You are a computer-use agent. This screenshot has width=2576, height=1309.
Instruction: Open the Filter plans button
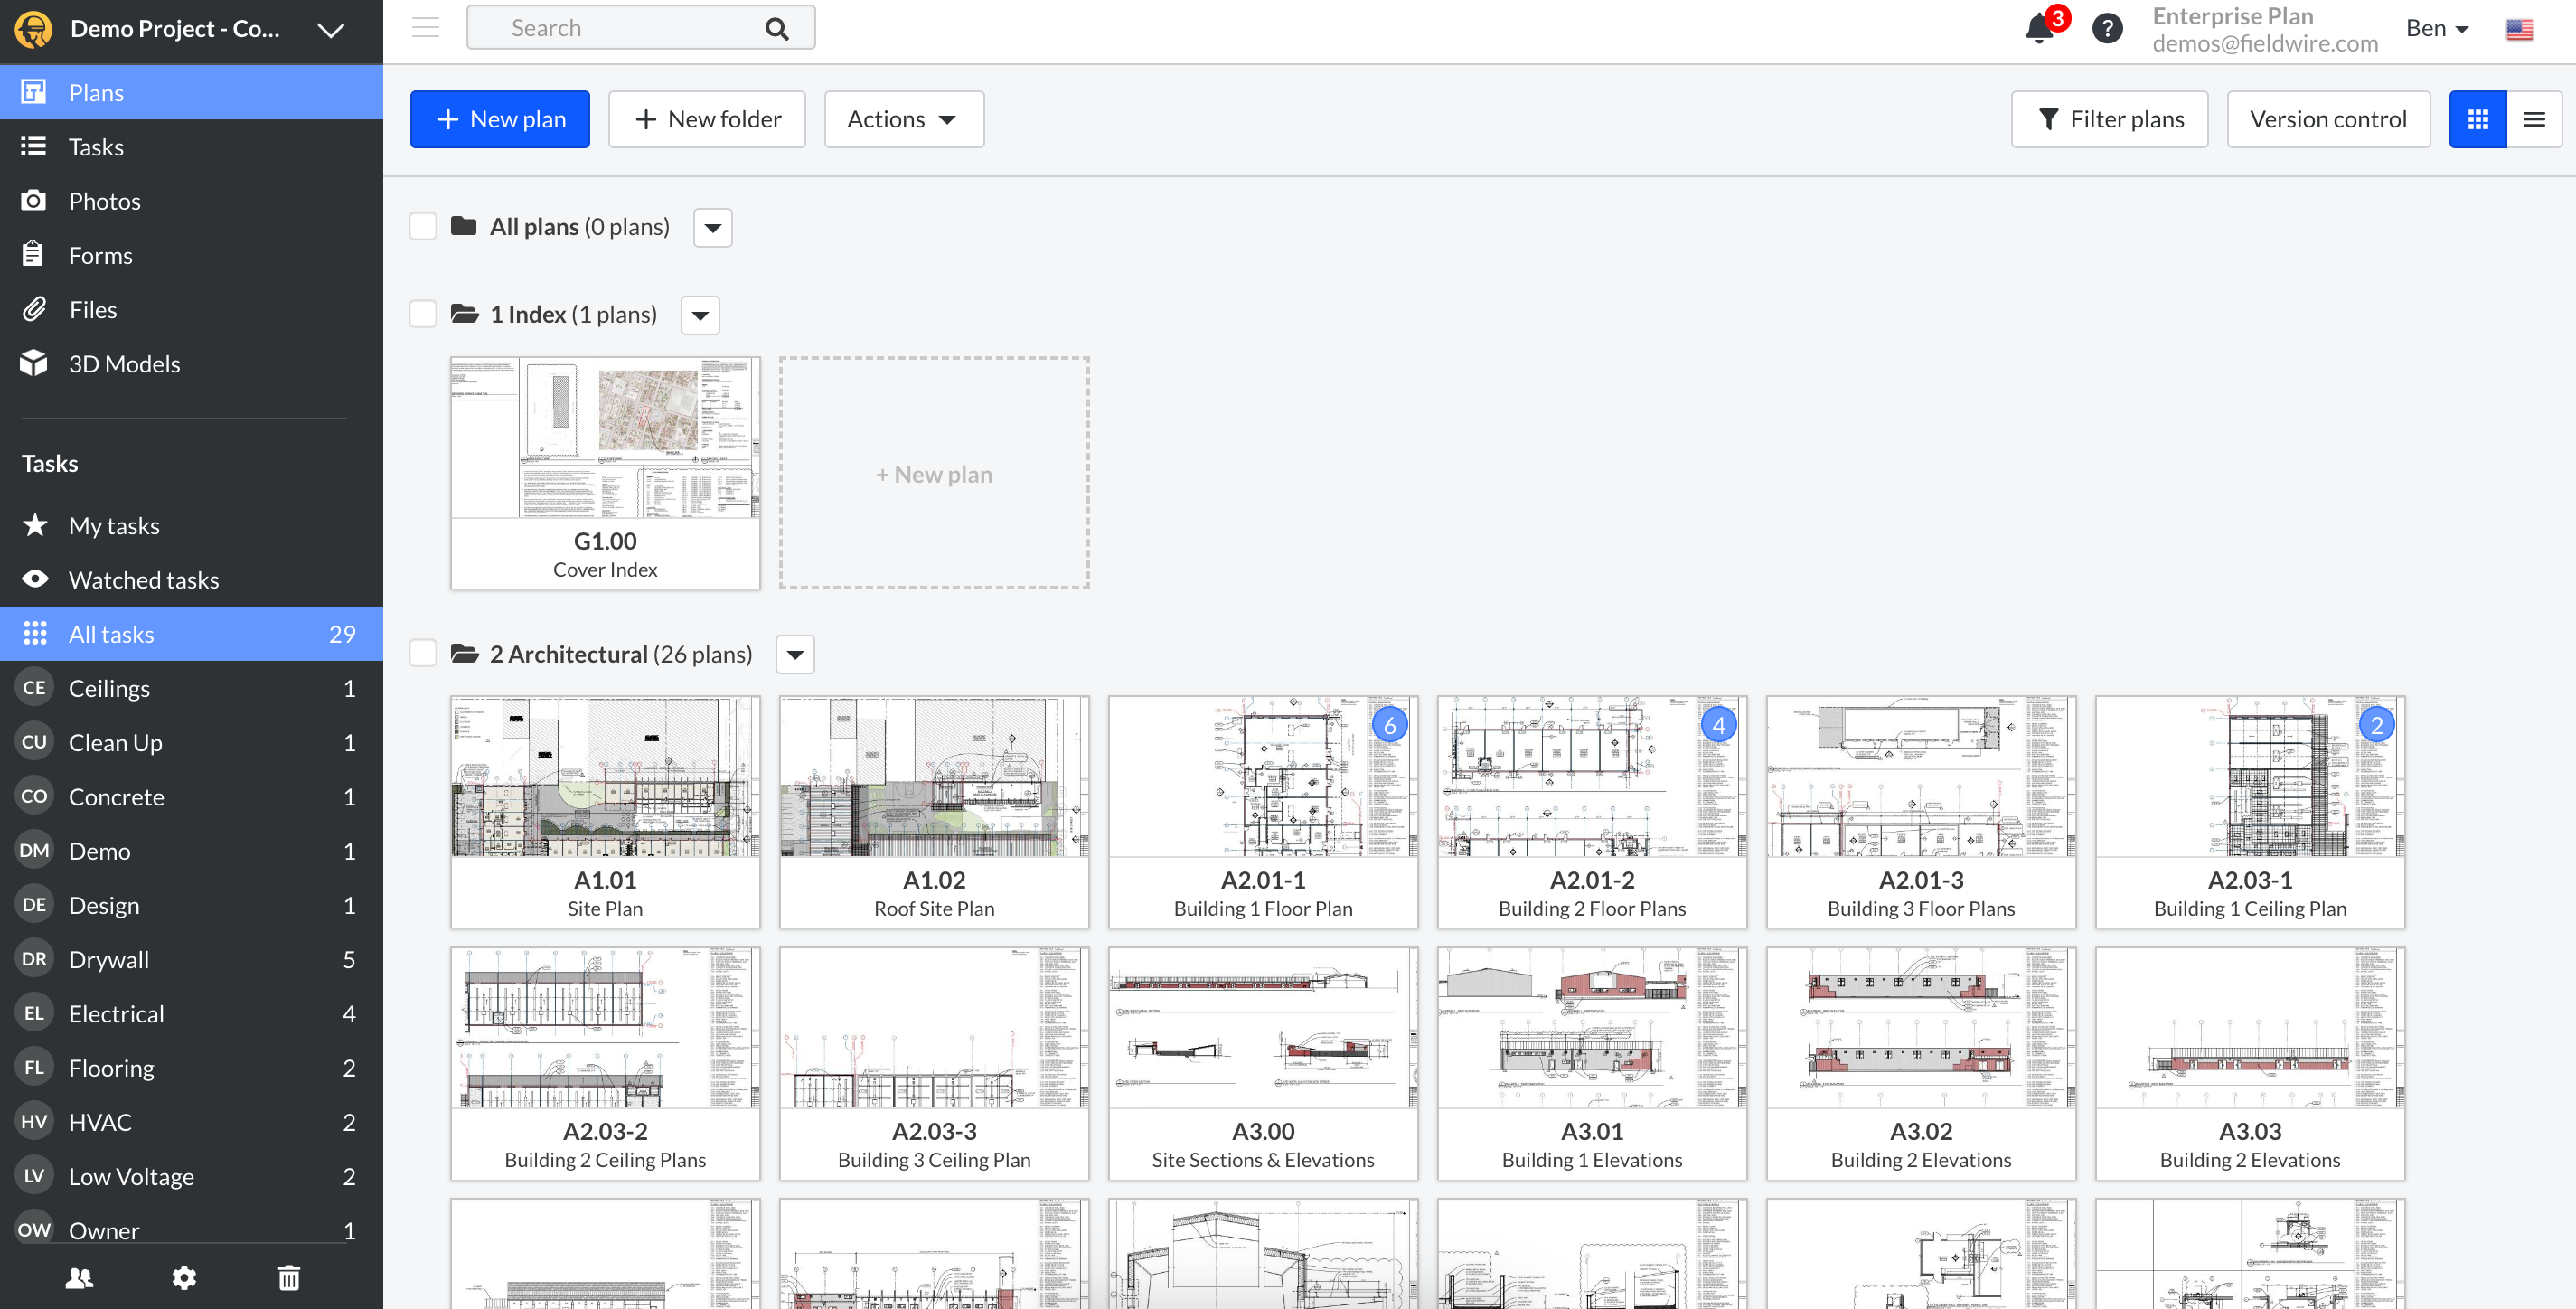[x=2109, y=118]
